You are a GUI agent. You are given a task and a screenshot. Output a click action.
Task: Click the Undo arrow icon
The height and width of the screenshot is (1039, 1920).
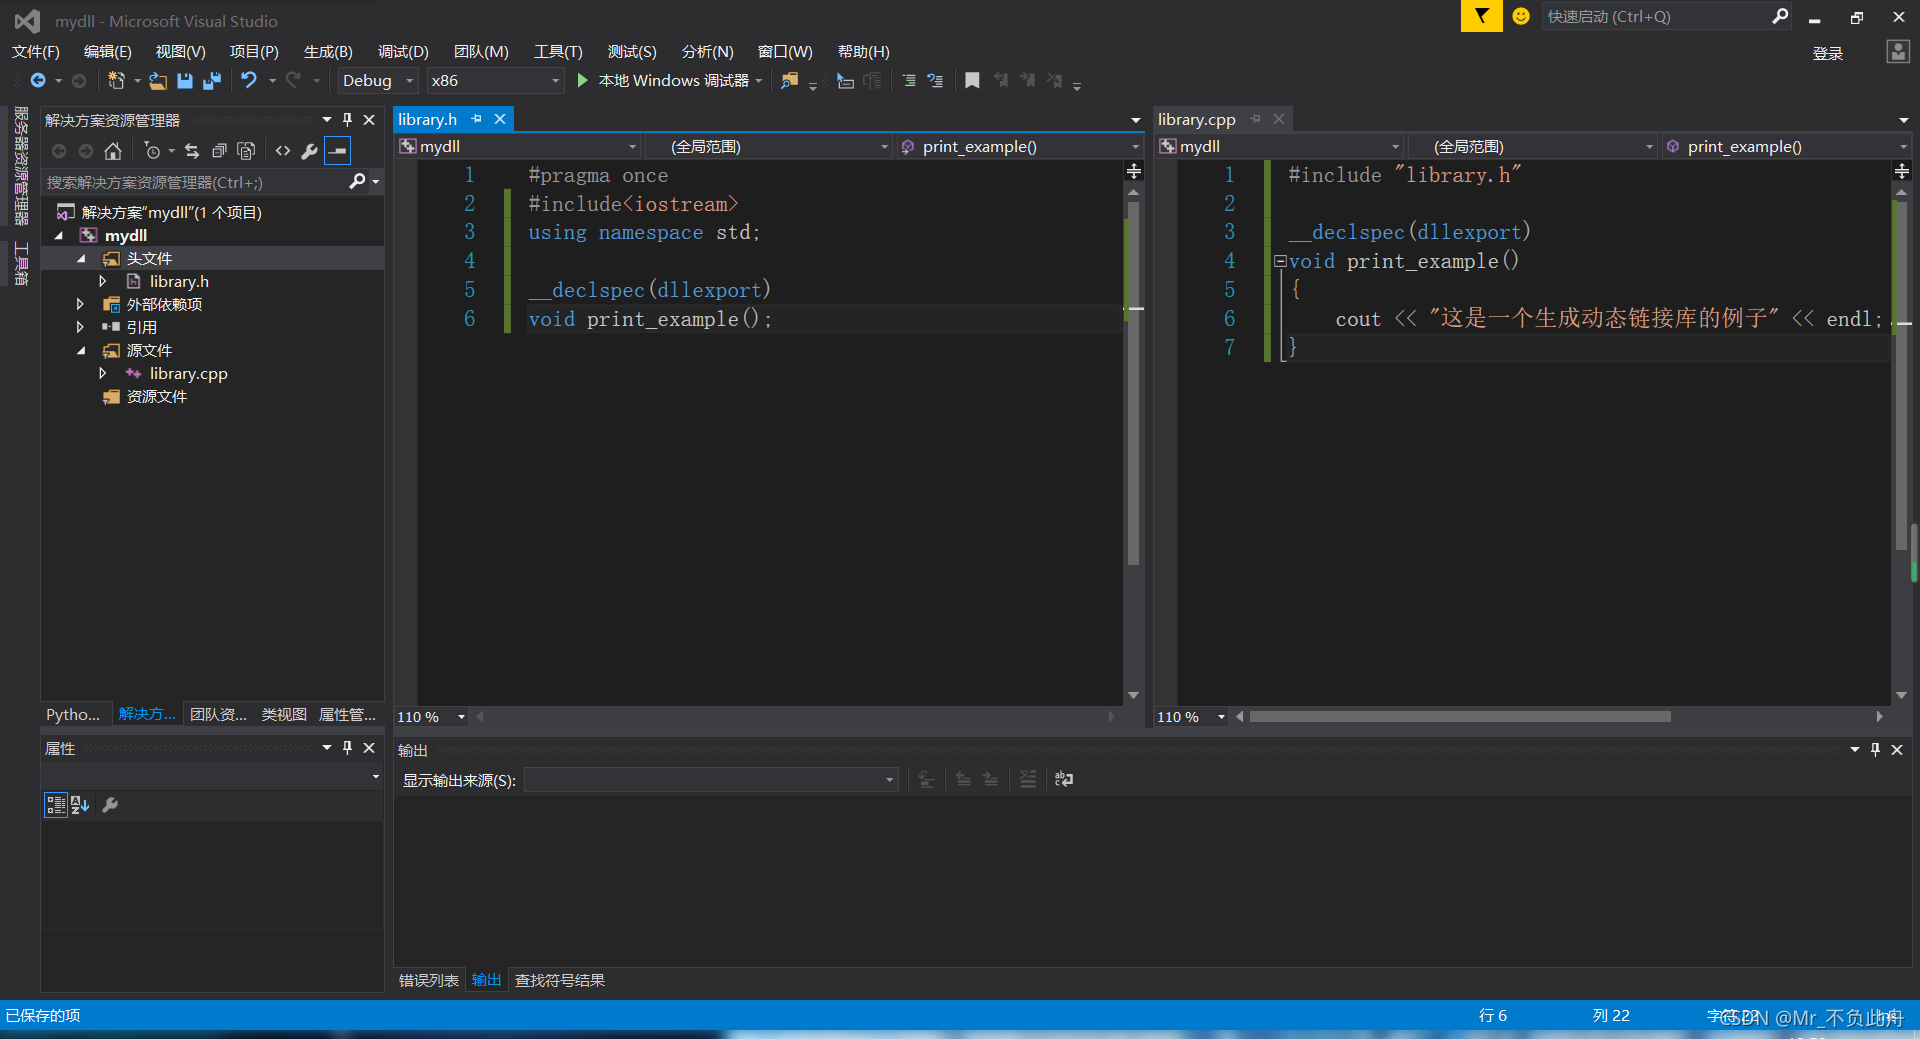point(249,80)
